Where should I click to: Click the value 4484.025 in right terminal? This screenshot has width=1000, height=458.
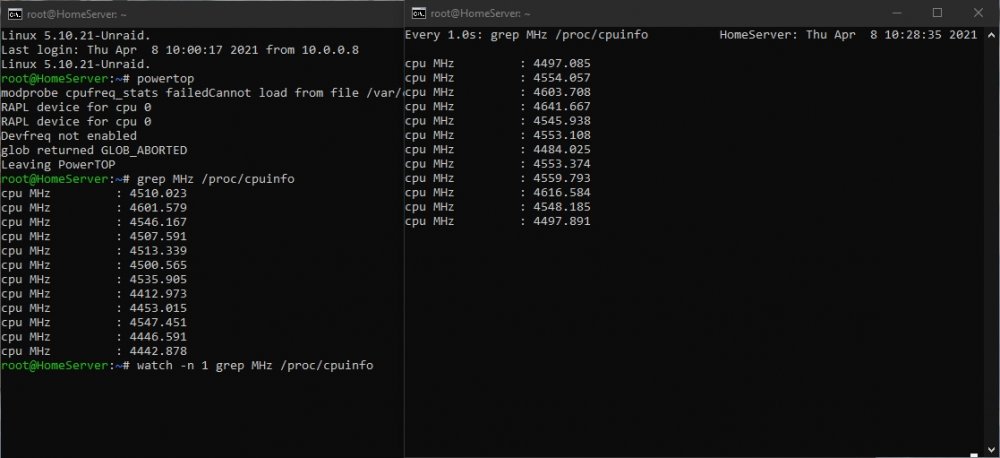562,150
